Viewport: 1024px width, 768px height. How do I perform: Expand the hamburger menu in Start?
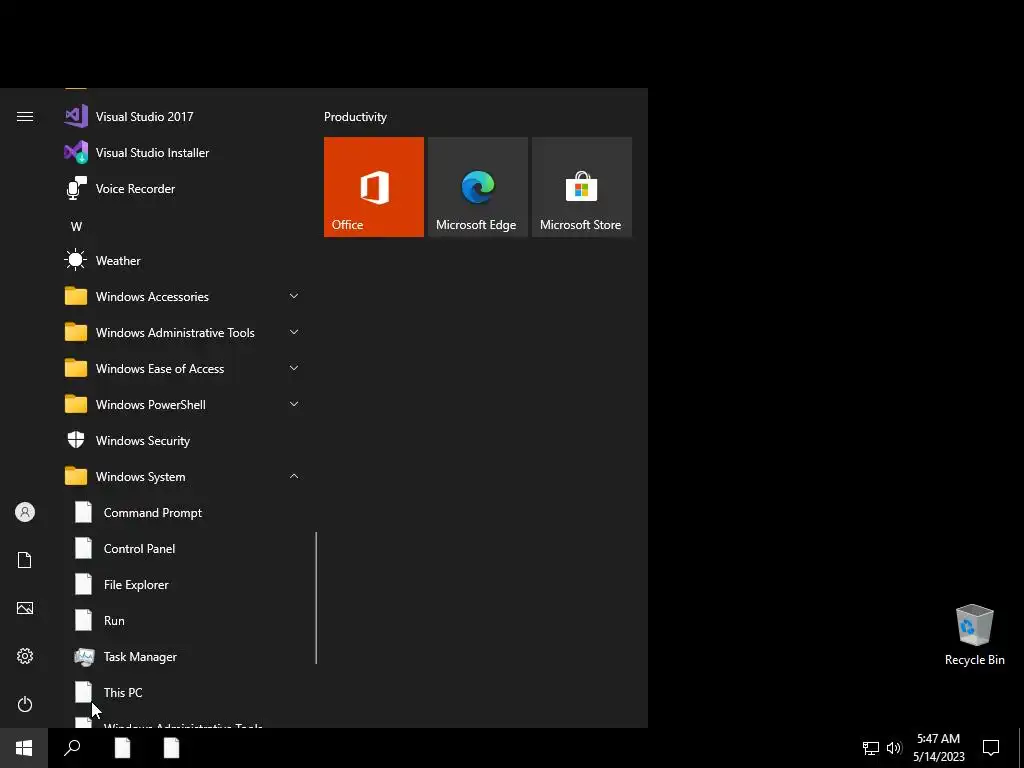(25, 117)
